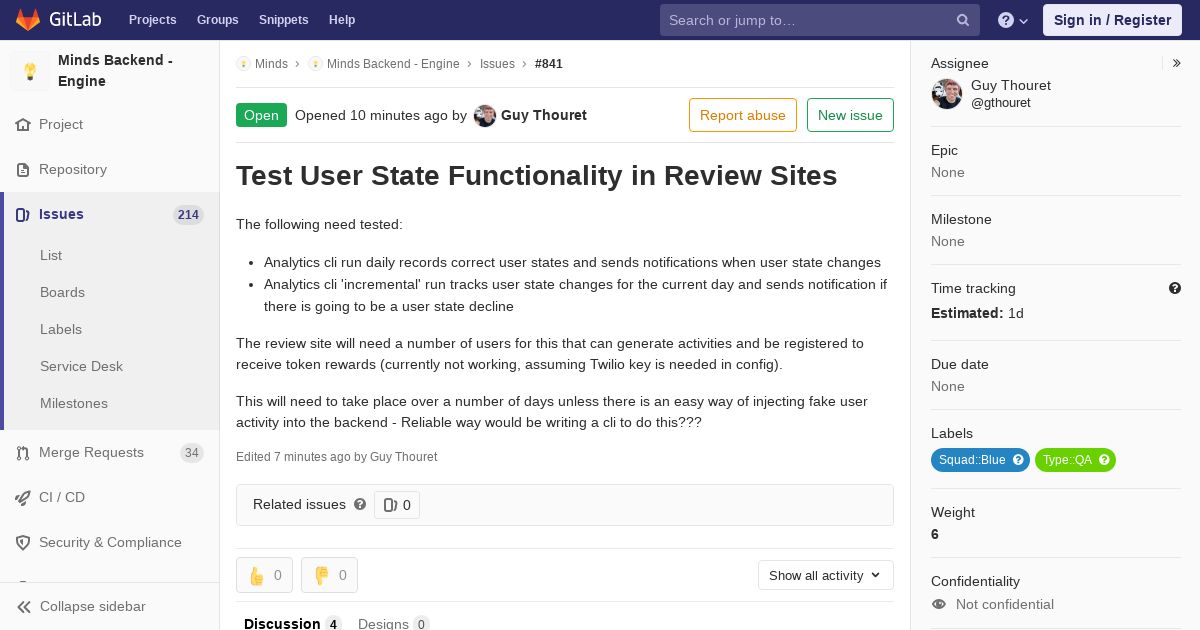Click the Open status badge
Image resolution: width=1200 pixels, height=630 pixels.
click(x=261, y=115)
